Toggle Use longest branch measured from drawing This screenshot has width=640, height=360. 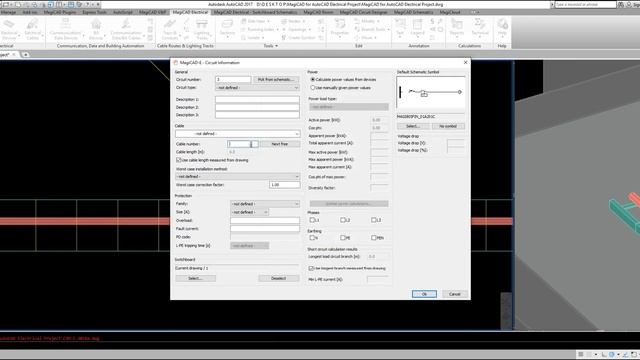pos(311,269)
